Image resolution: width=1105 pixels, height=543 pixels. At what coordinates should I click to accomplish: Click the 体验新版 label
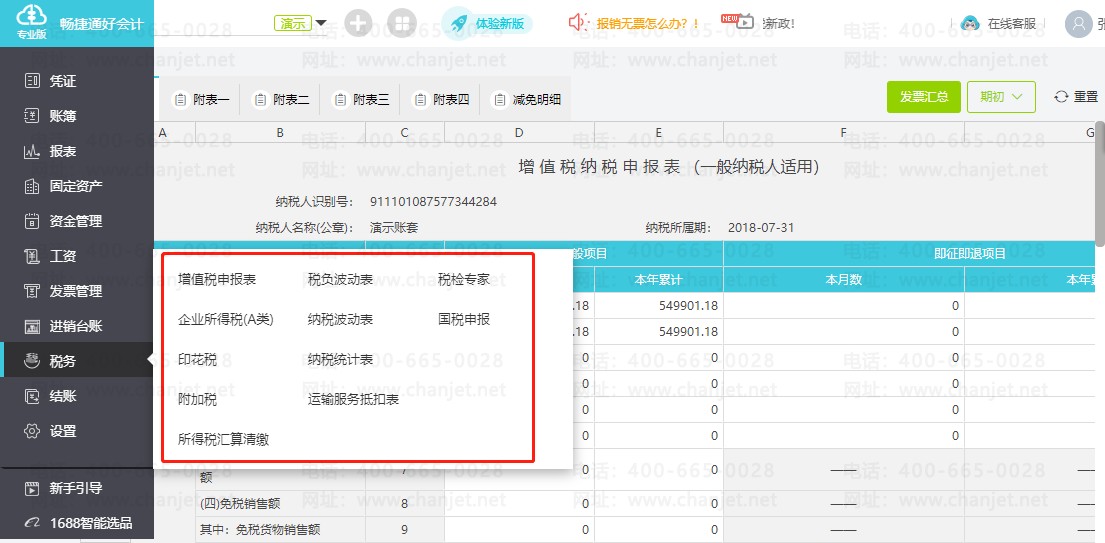pos(500,23)
